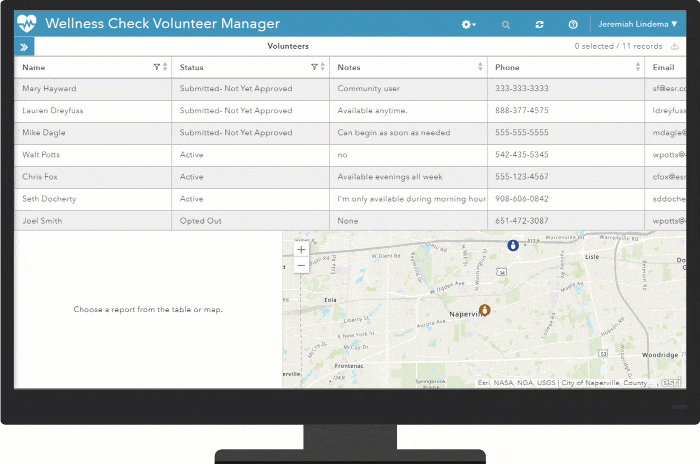Sort by the Name column arrows
The height and width of the screenshot is (464, 700).
165,67
